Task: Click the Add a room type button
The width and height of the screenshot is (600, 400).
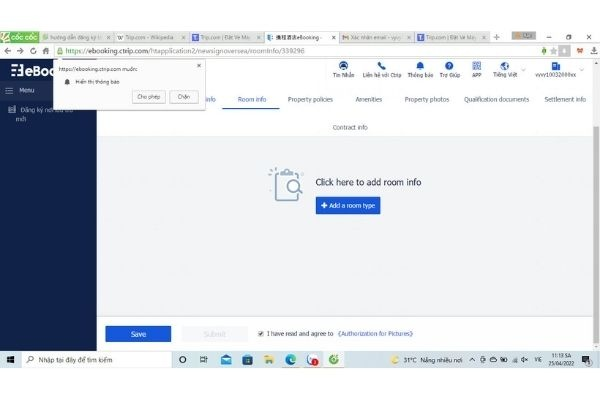Action: pos(348,206)
